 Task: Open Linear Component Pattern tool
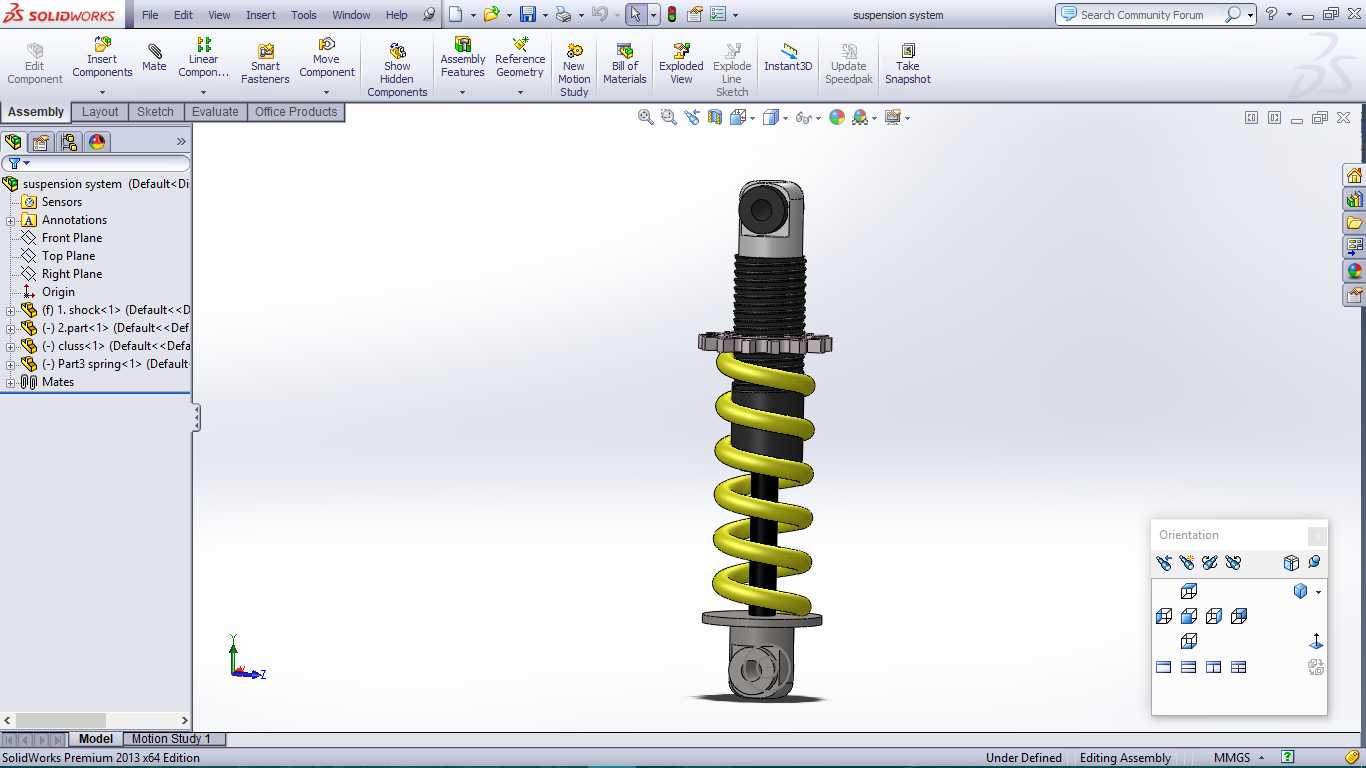point(203,58)
